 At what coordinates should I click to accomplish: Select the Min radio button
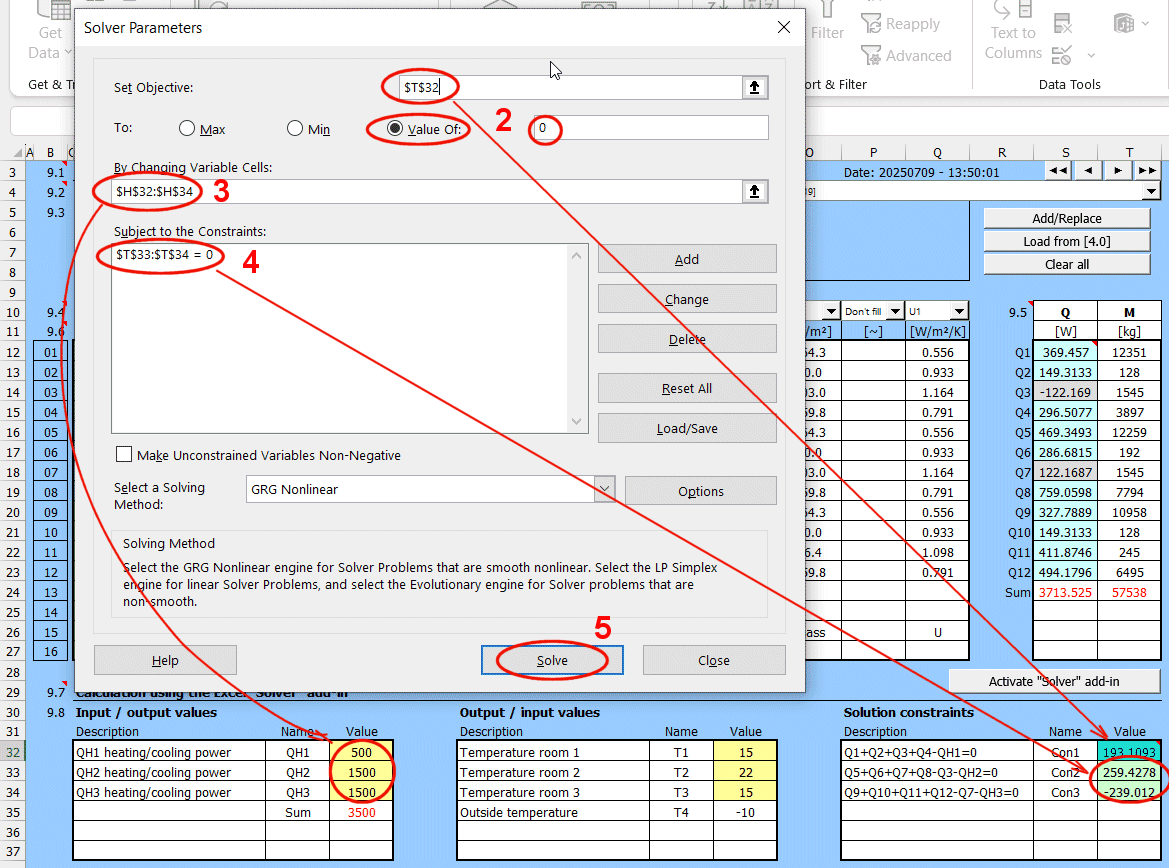coord(295,129)
